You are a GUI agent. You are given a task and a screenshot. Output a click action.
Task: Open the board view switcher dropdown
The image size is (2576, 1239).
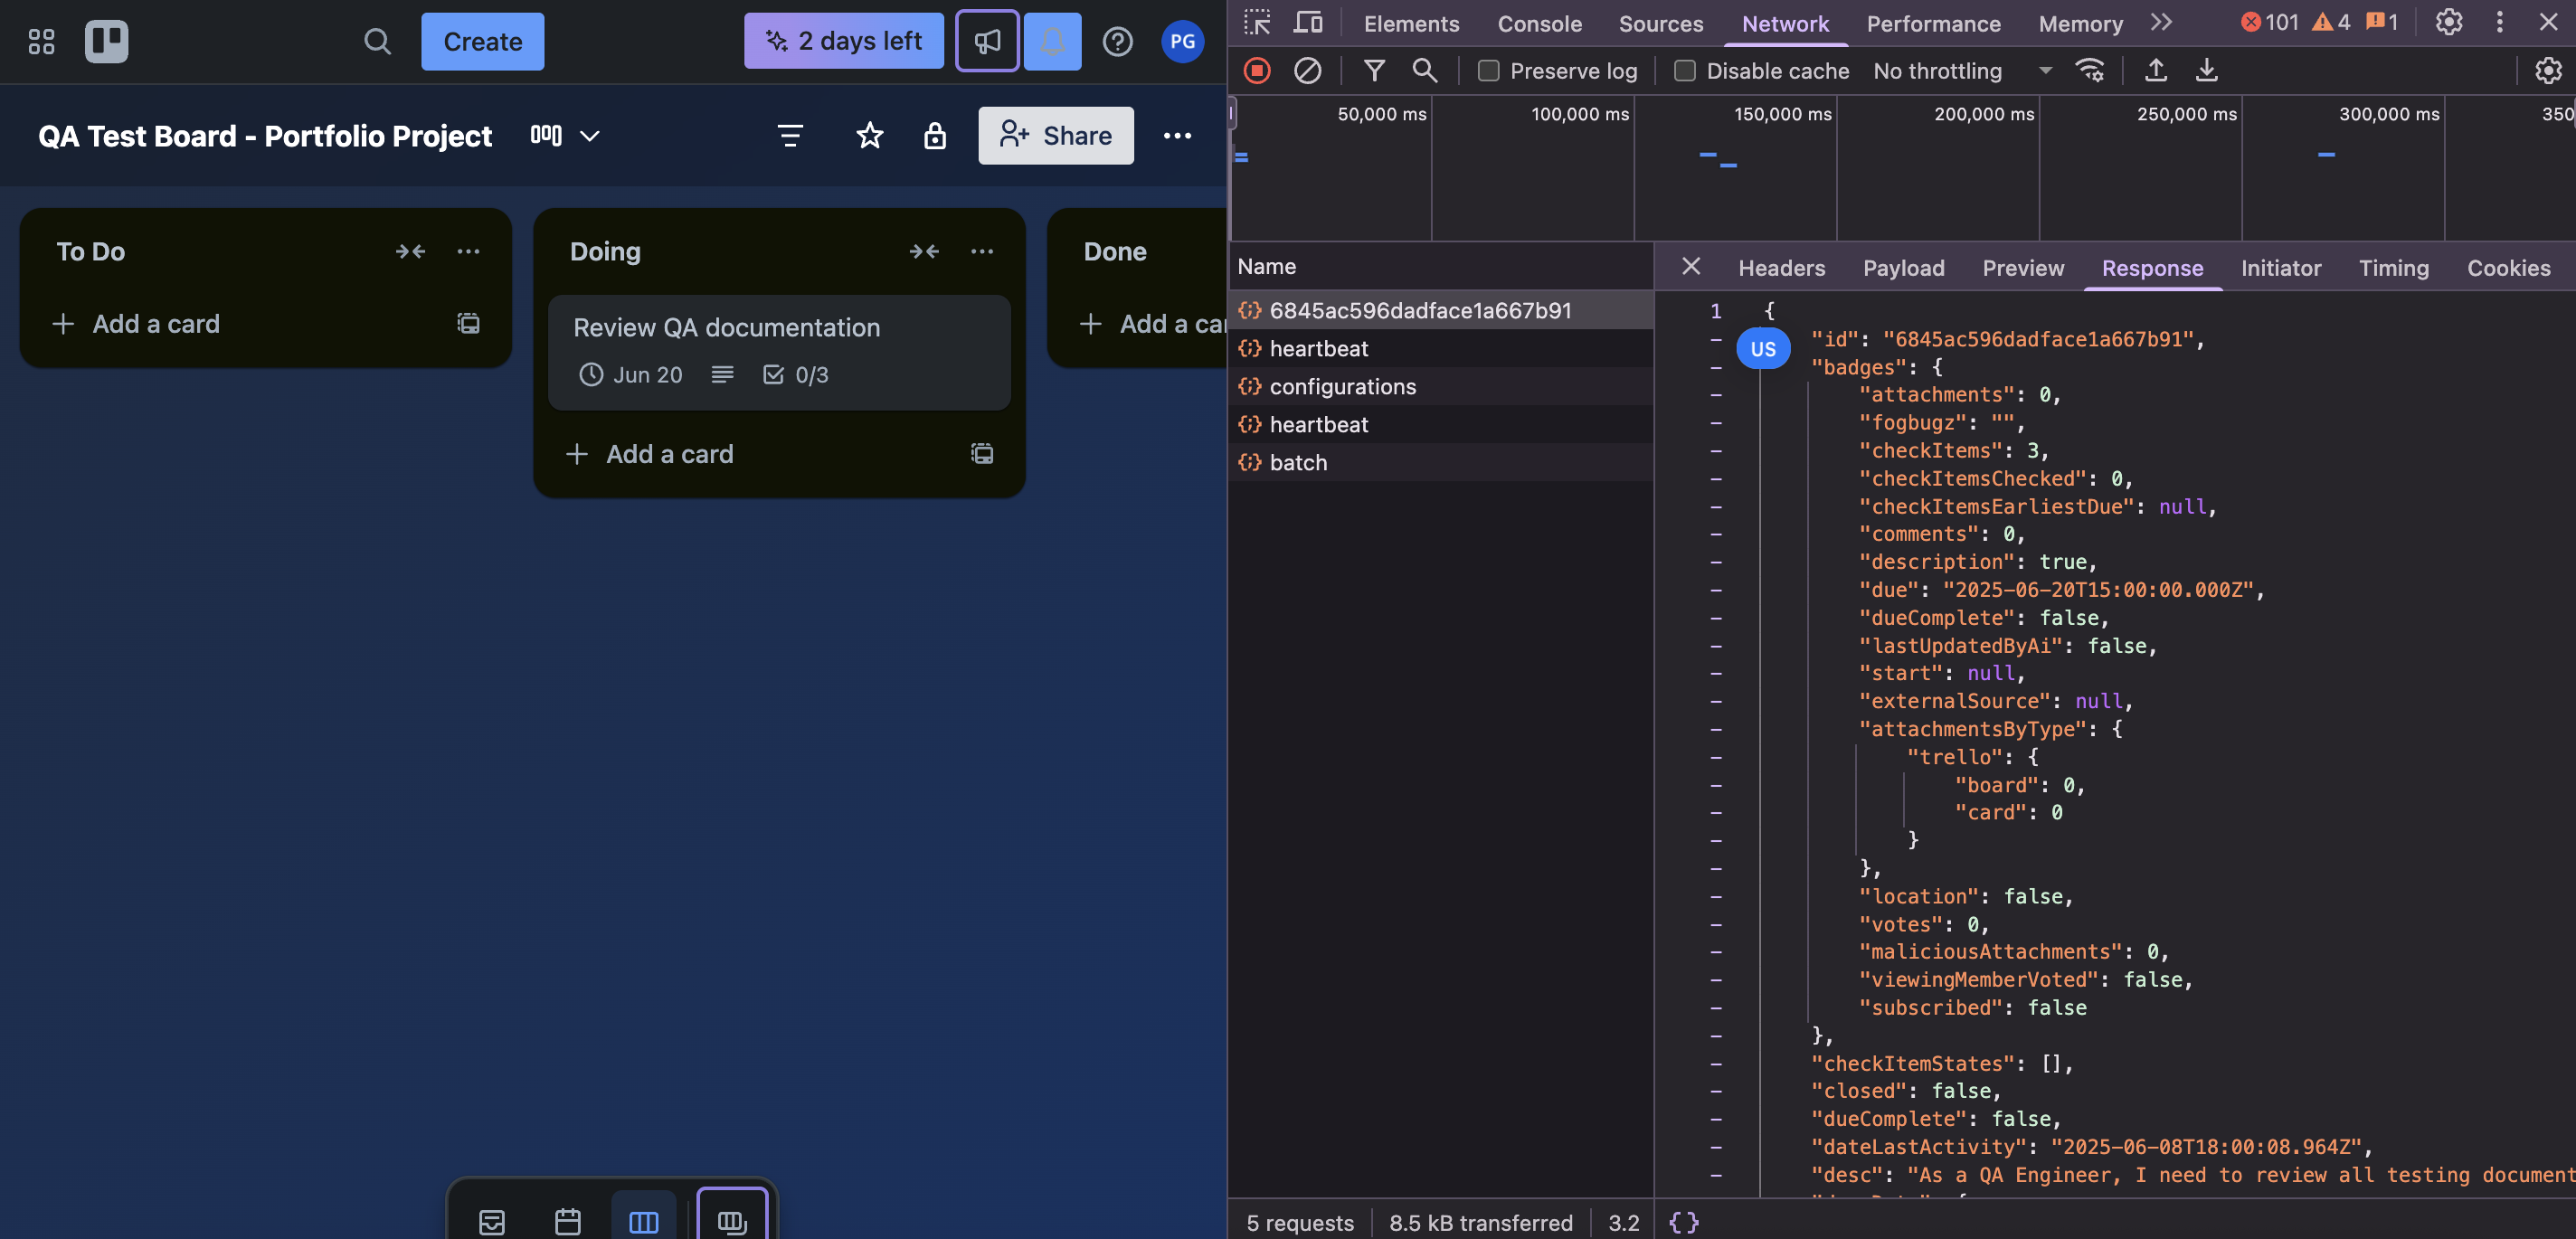click(x=565, y=135)
